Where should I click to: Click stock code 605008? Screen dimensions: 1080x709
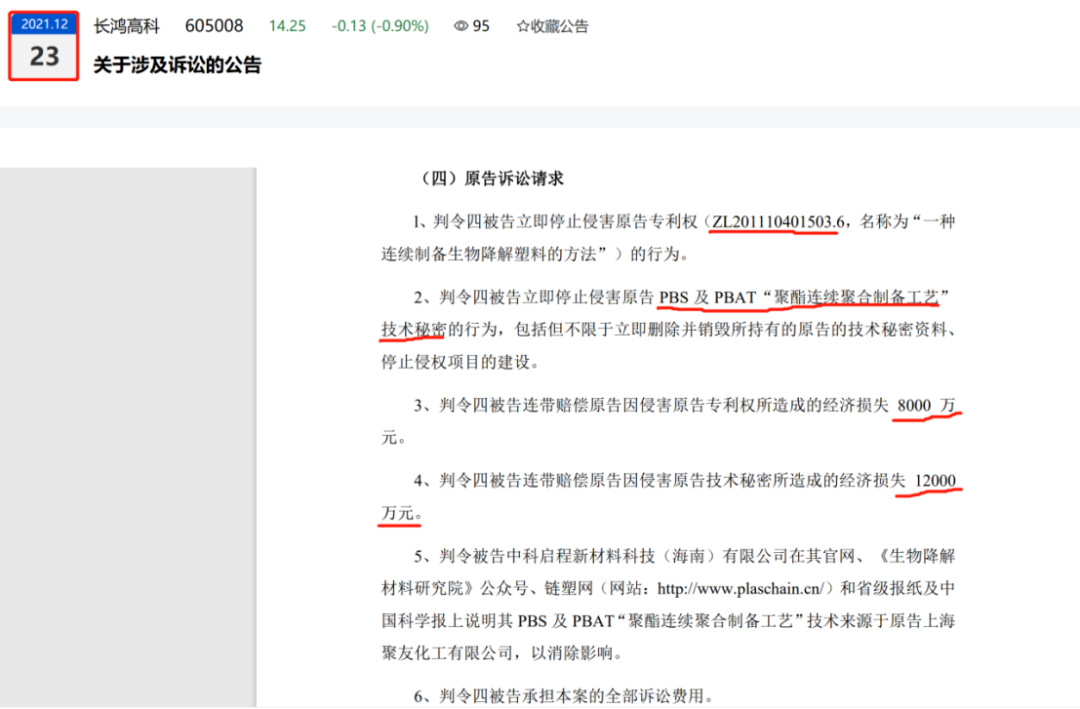[214, 26]
